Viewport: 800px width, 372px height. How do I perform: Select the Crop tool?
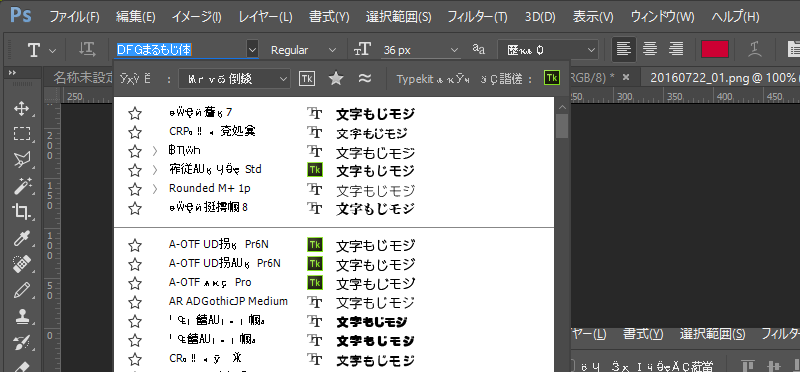(21, 211)
